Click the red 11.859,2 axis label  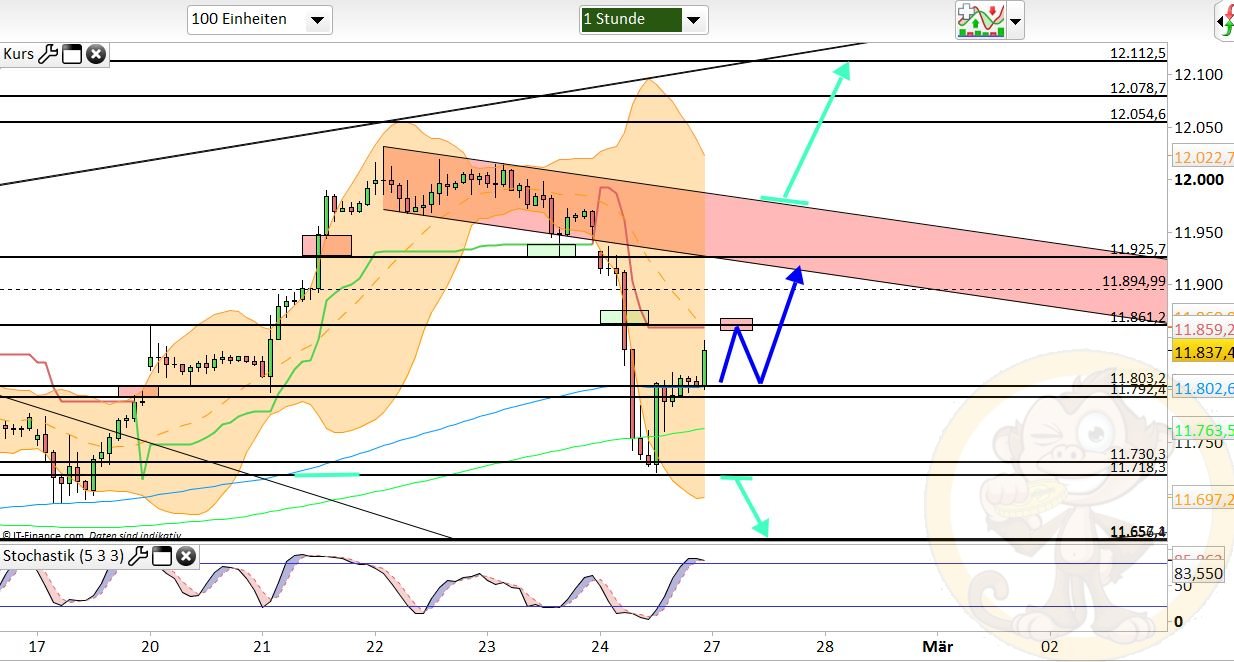(1203, 329)
